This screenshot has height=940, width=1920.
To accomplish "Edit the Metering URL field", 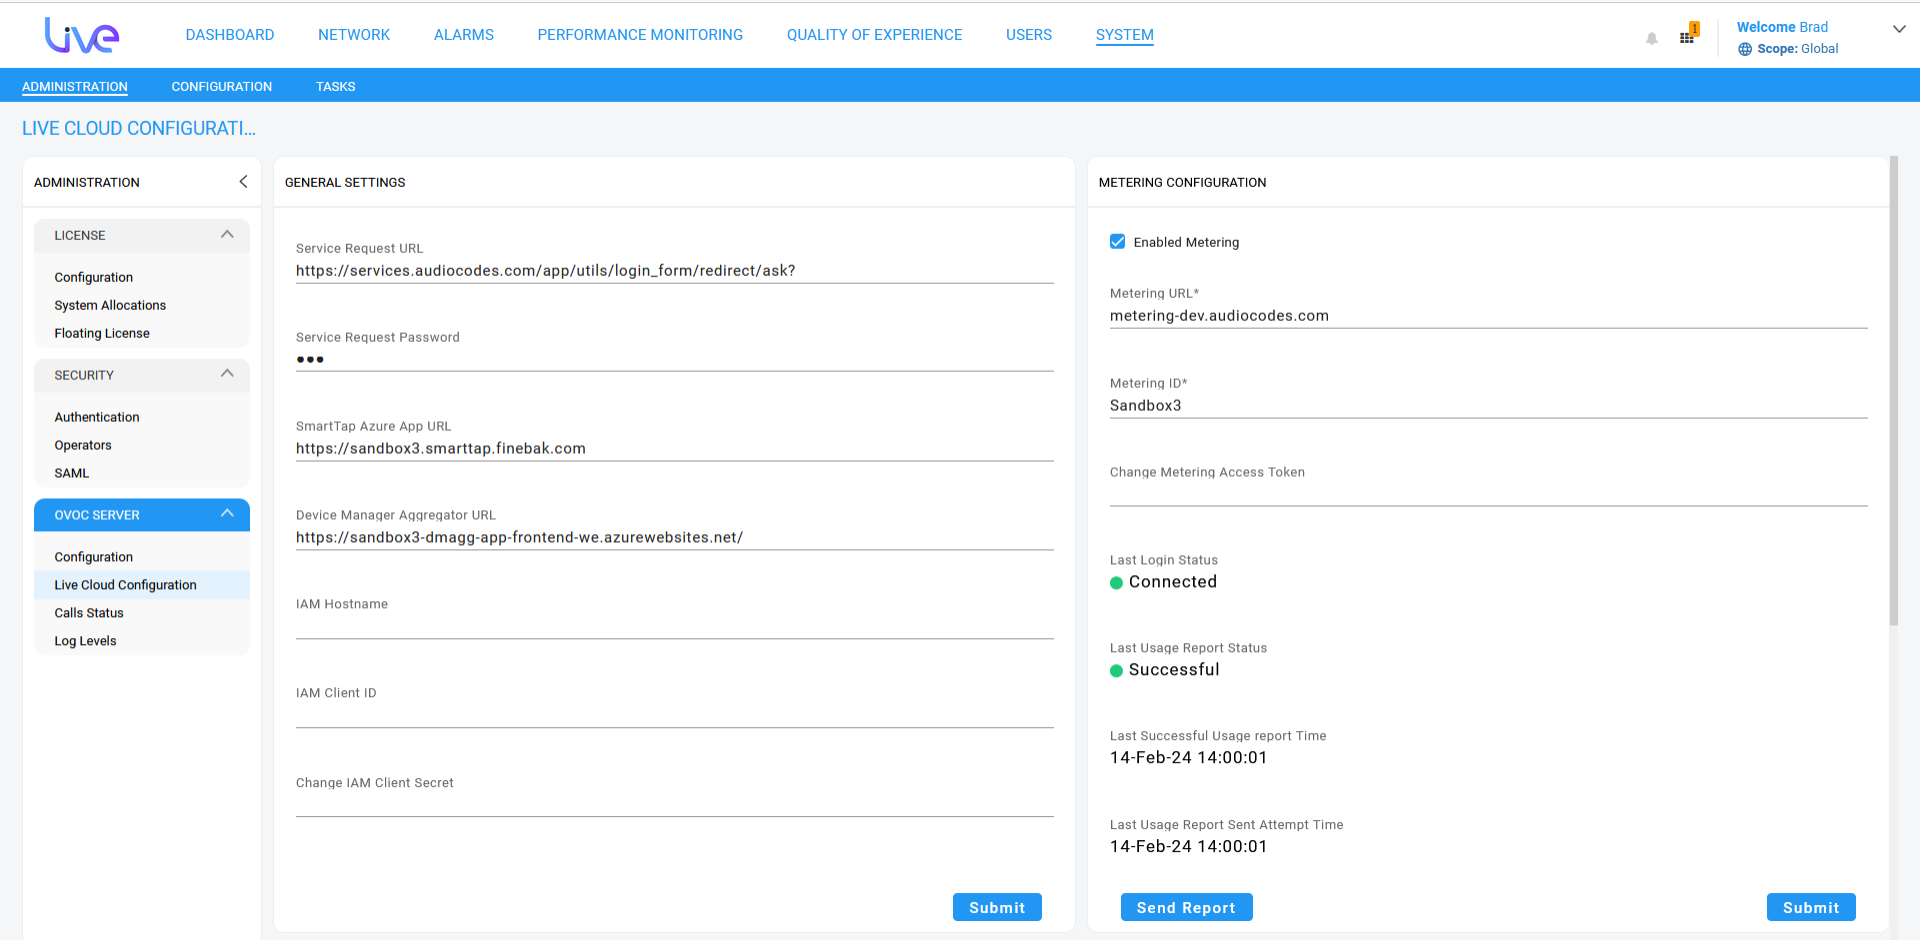I will [x=1489, y=316].
